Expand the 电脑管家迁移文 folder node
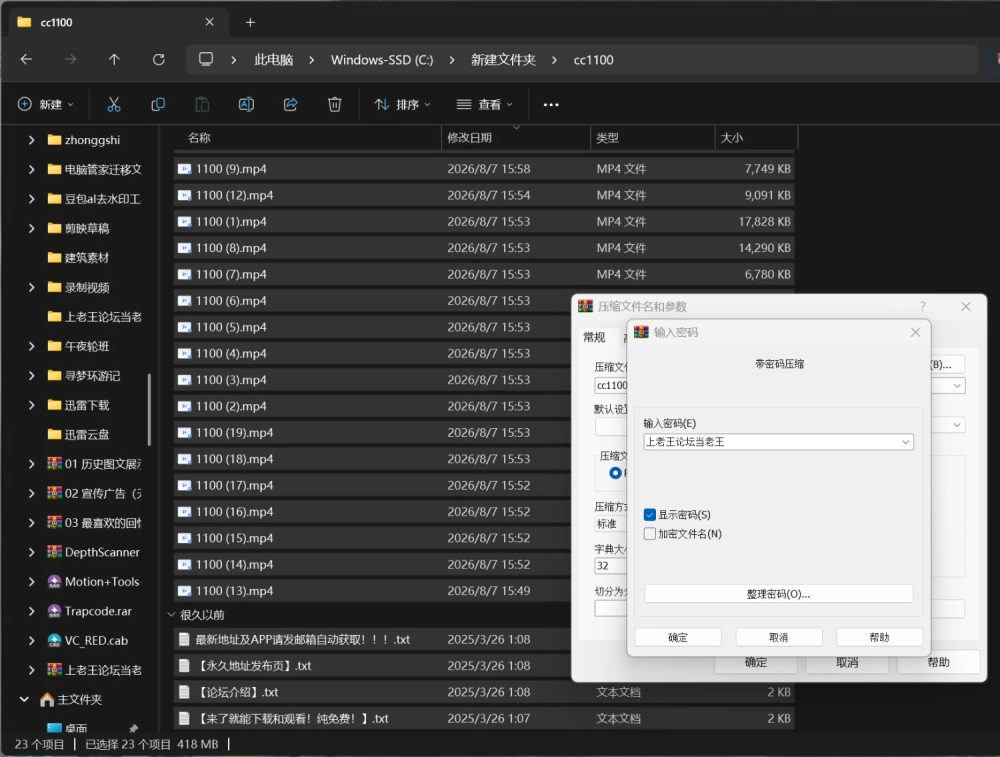Screen dimensions: 1000x757 point(31,169)
